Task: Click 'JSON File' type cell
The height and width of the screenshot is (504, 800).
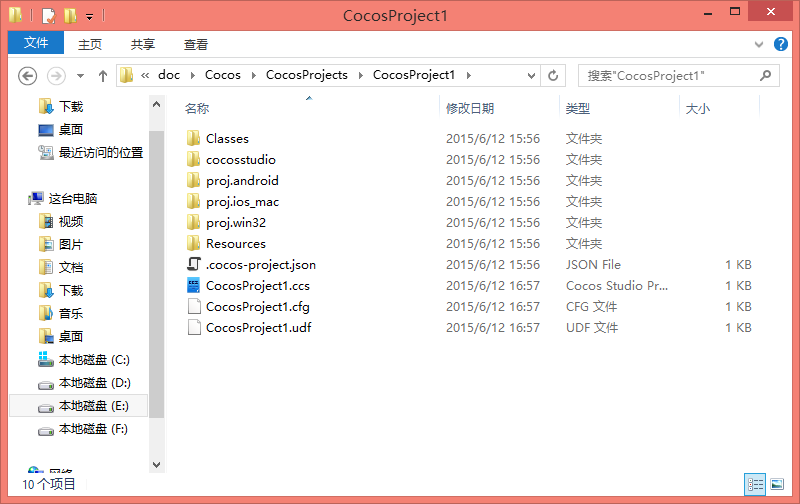Action: pyautogui.click(x=593, y=265)
